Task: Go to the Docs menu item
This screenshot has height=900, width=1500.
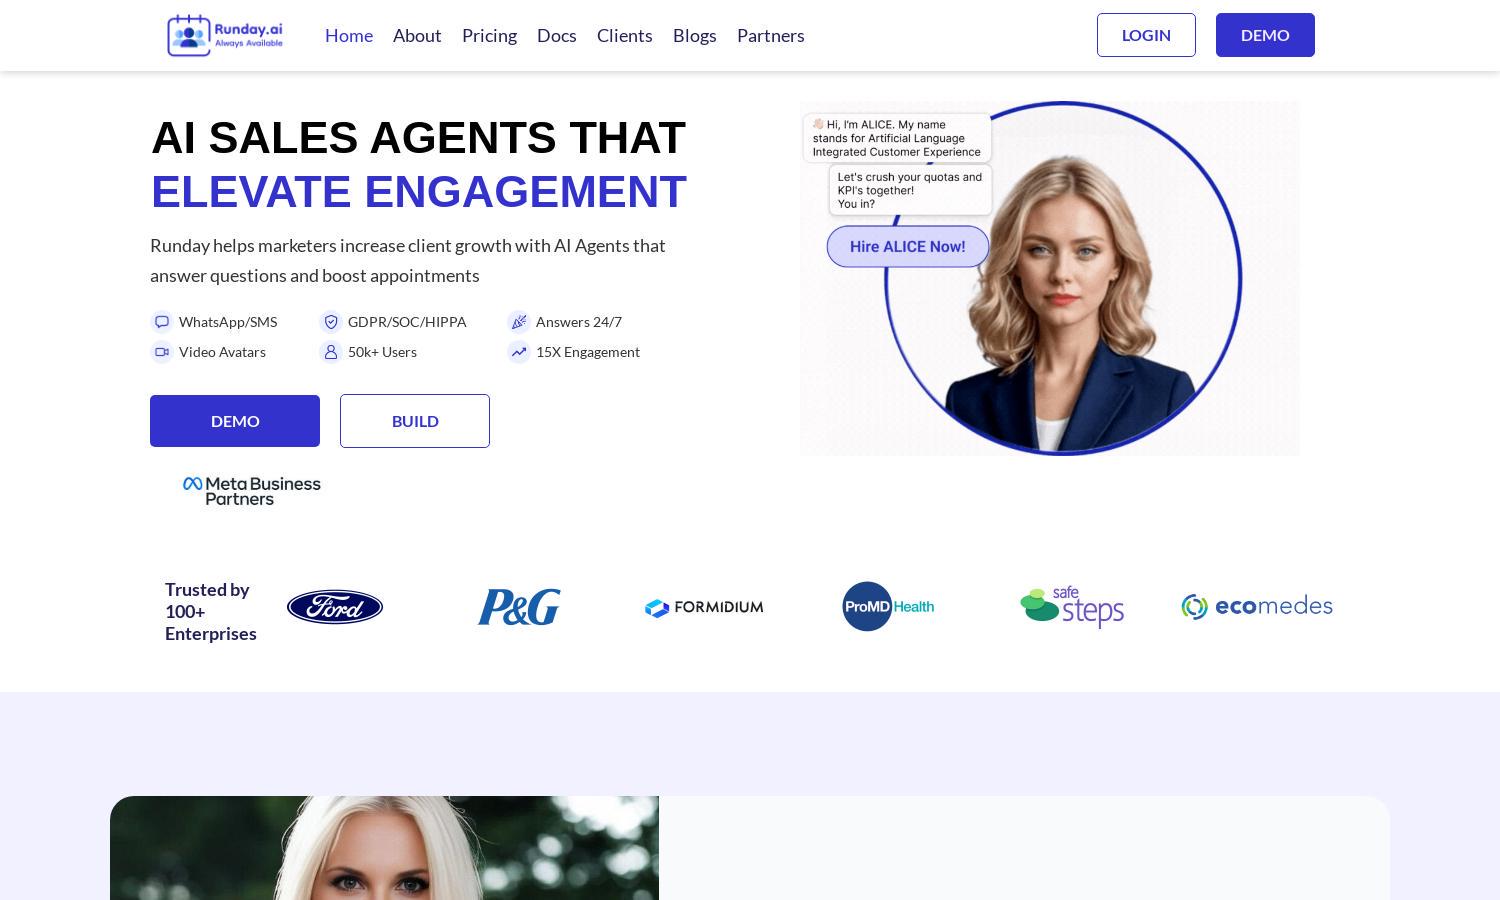Action: tap(557, 35)
